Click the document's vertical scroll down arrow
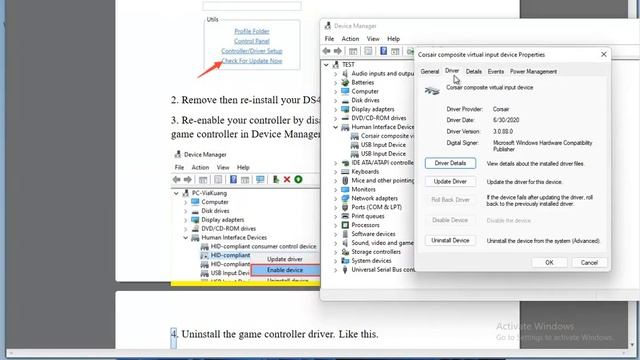 (632, 345)
